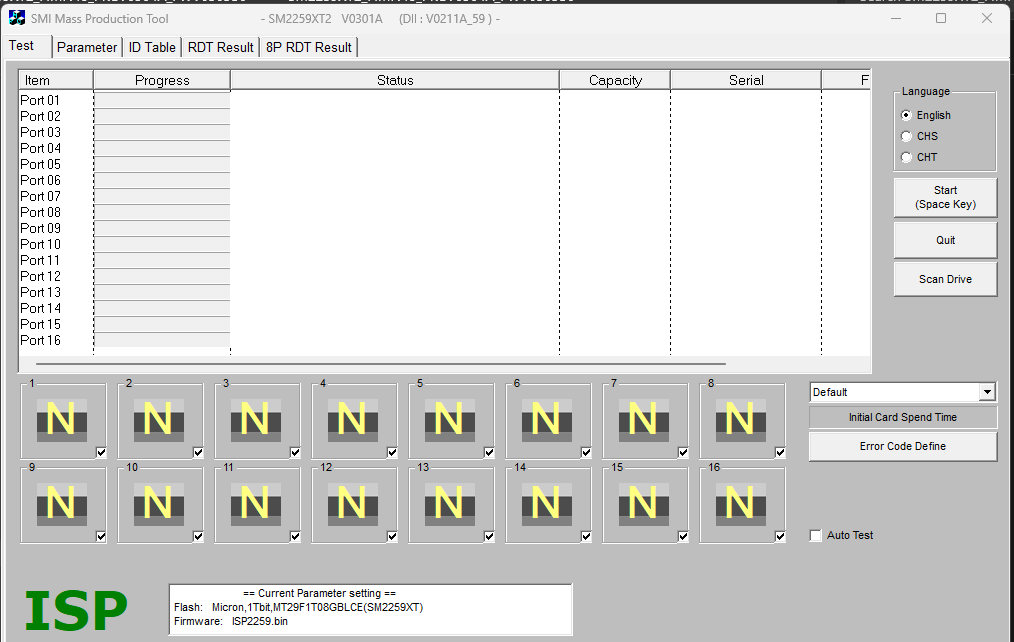Enable the Auto Test checkbox
The image size is (1014, 642).
coord(816,536)
